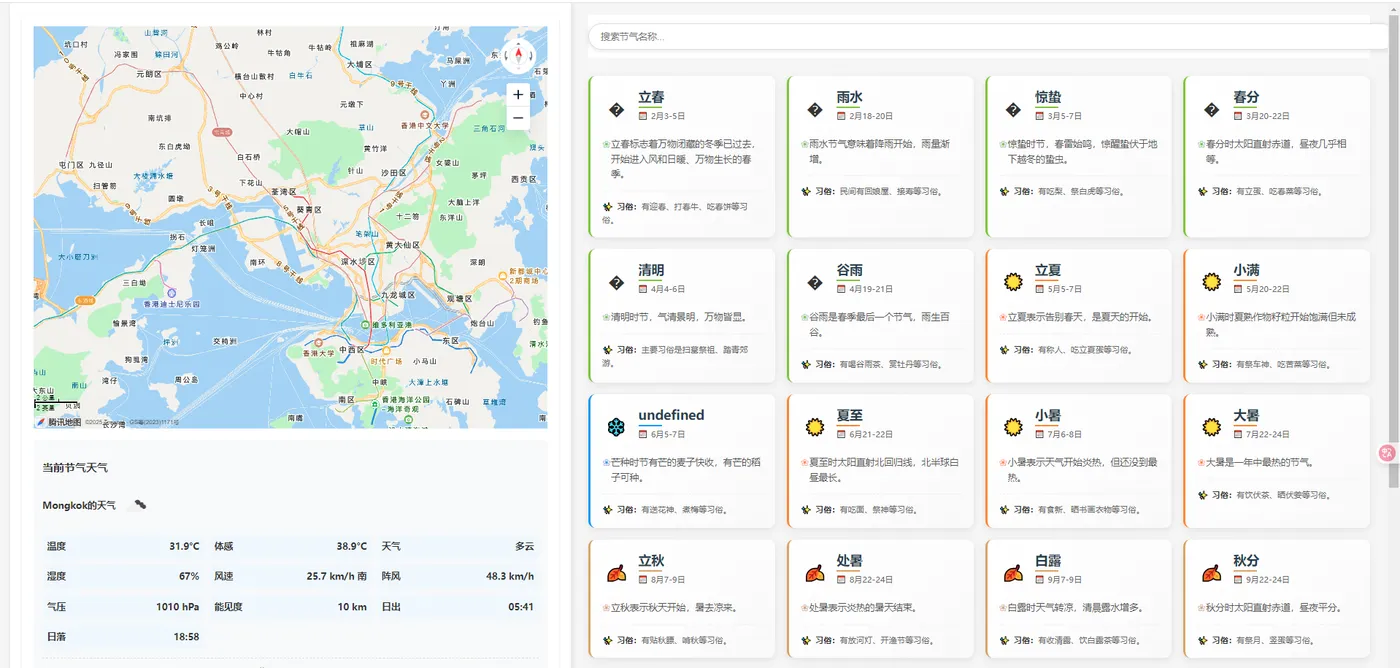Click the sunrise time 05:41
This screenshot has height=668, width=1400.
coord(521,606)
